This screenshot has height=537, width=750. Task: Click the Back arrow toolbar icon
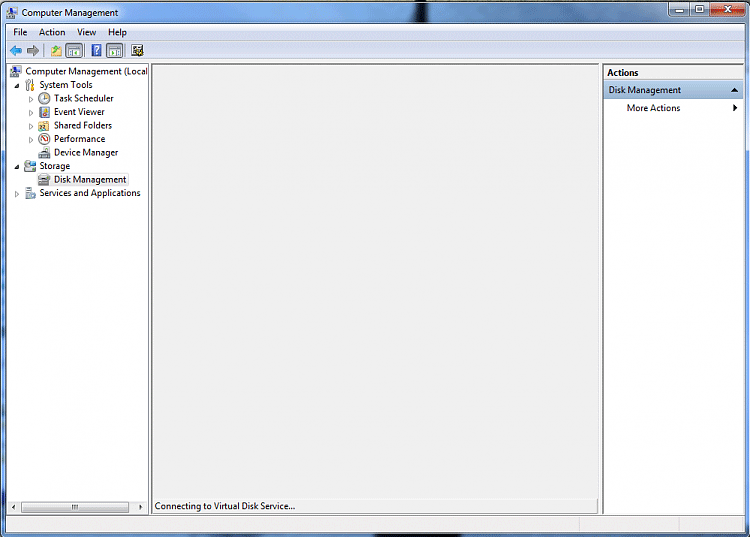16,50
